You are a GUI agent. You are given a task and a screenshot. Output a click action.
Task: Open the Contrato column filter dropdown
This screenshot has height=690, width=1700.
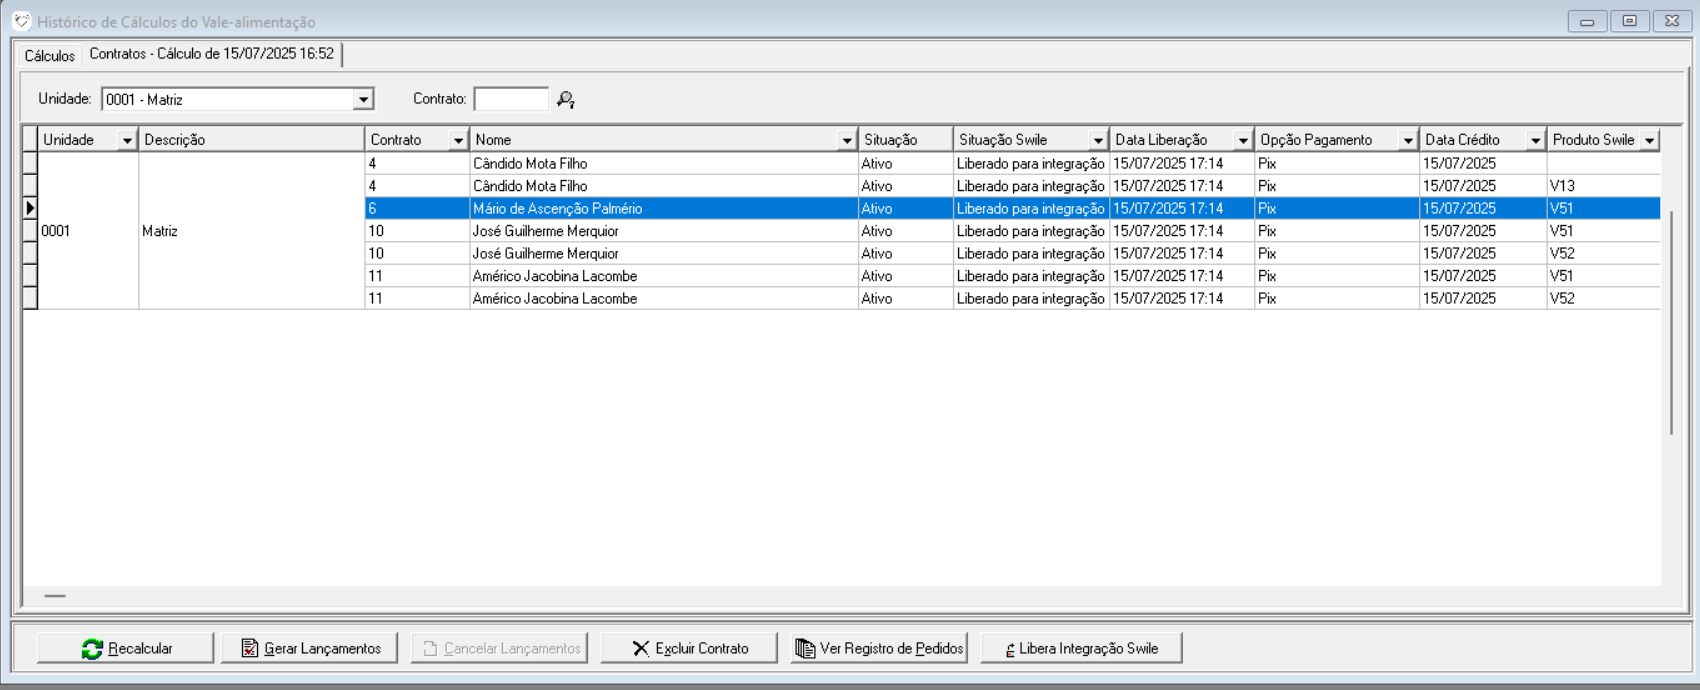[x=458, y=140]
